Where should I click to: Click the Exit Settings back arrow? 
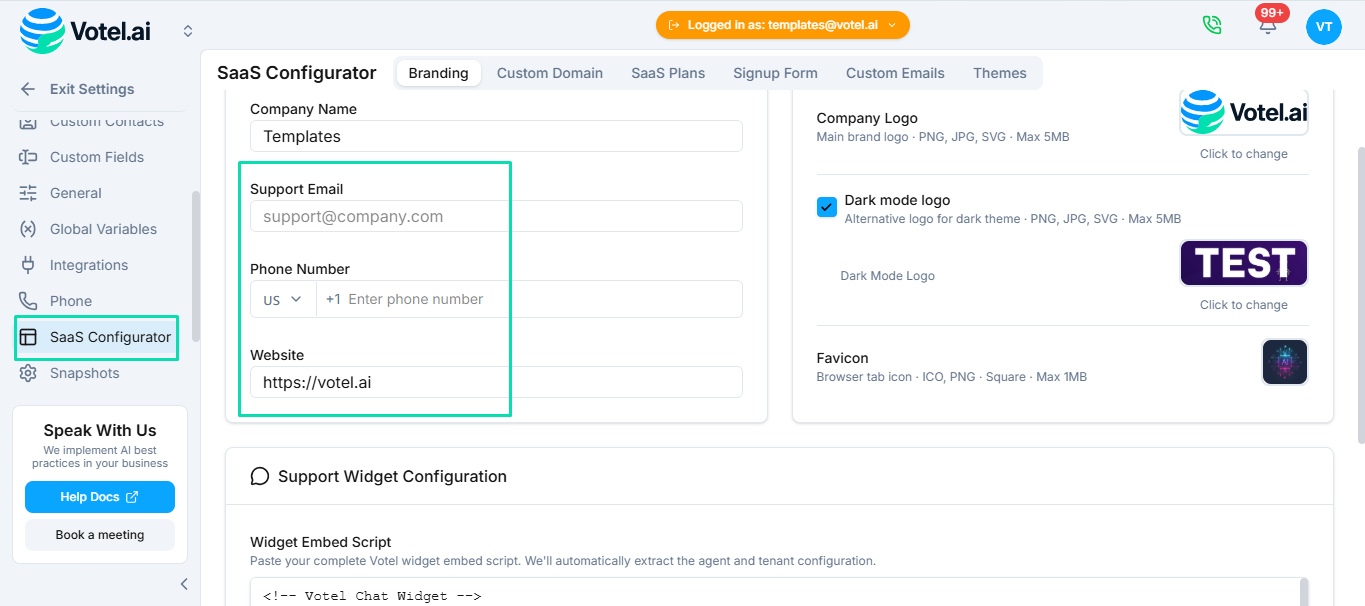pyautogui.click(x=28, y=89)
